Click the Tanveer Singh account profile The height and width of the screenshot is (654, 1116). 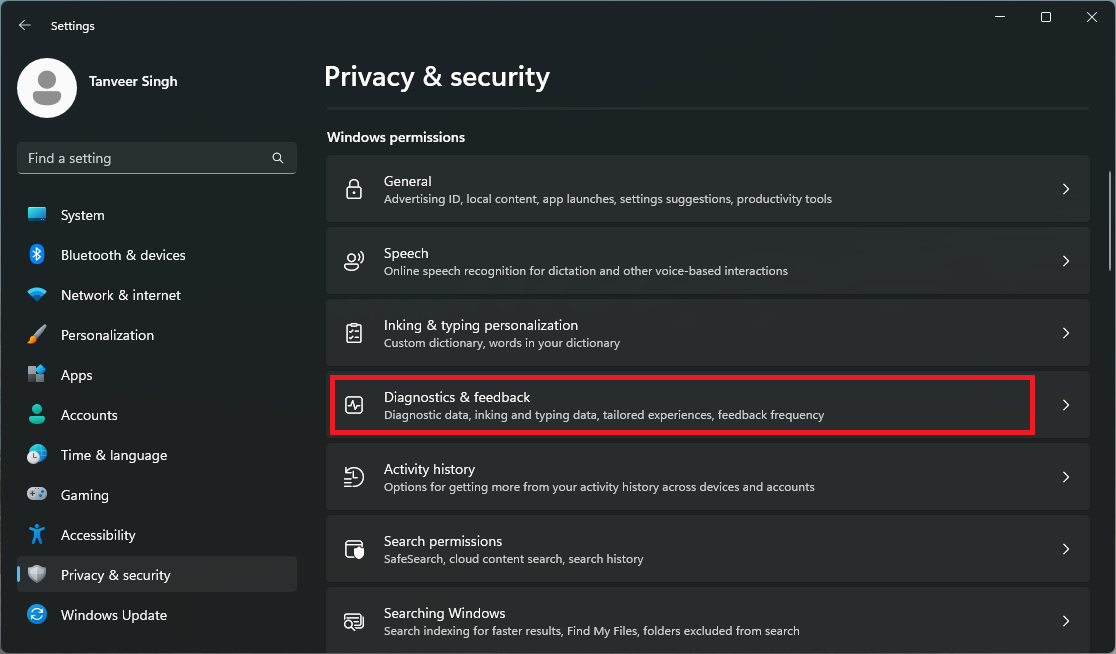pyautogui.click(x=97, y=88)
